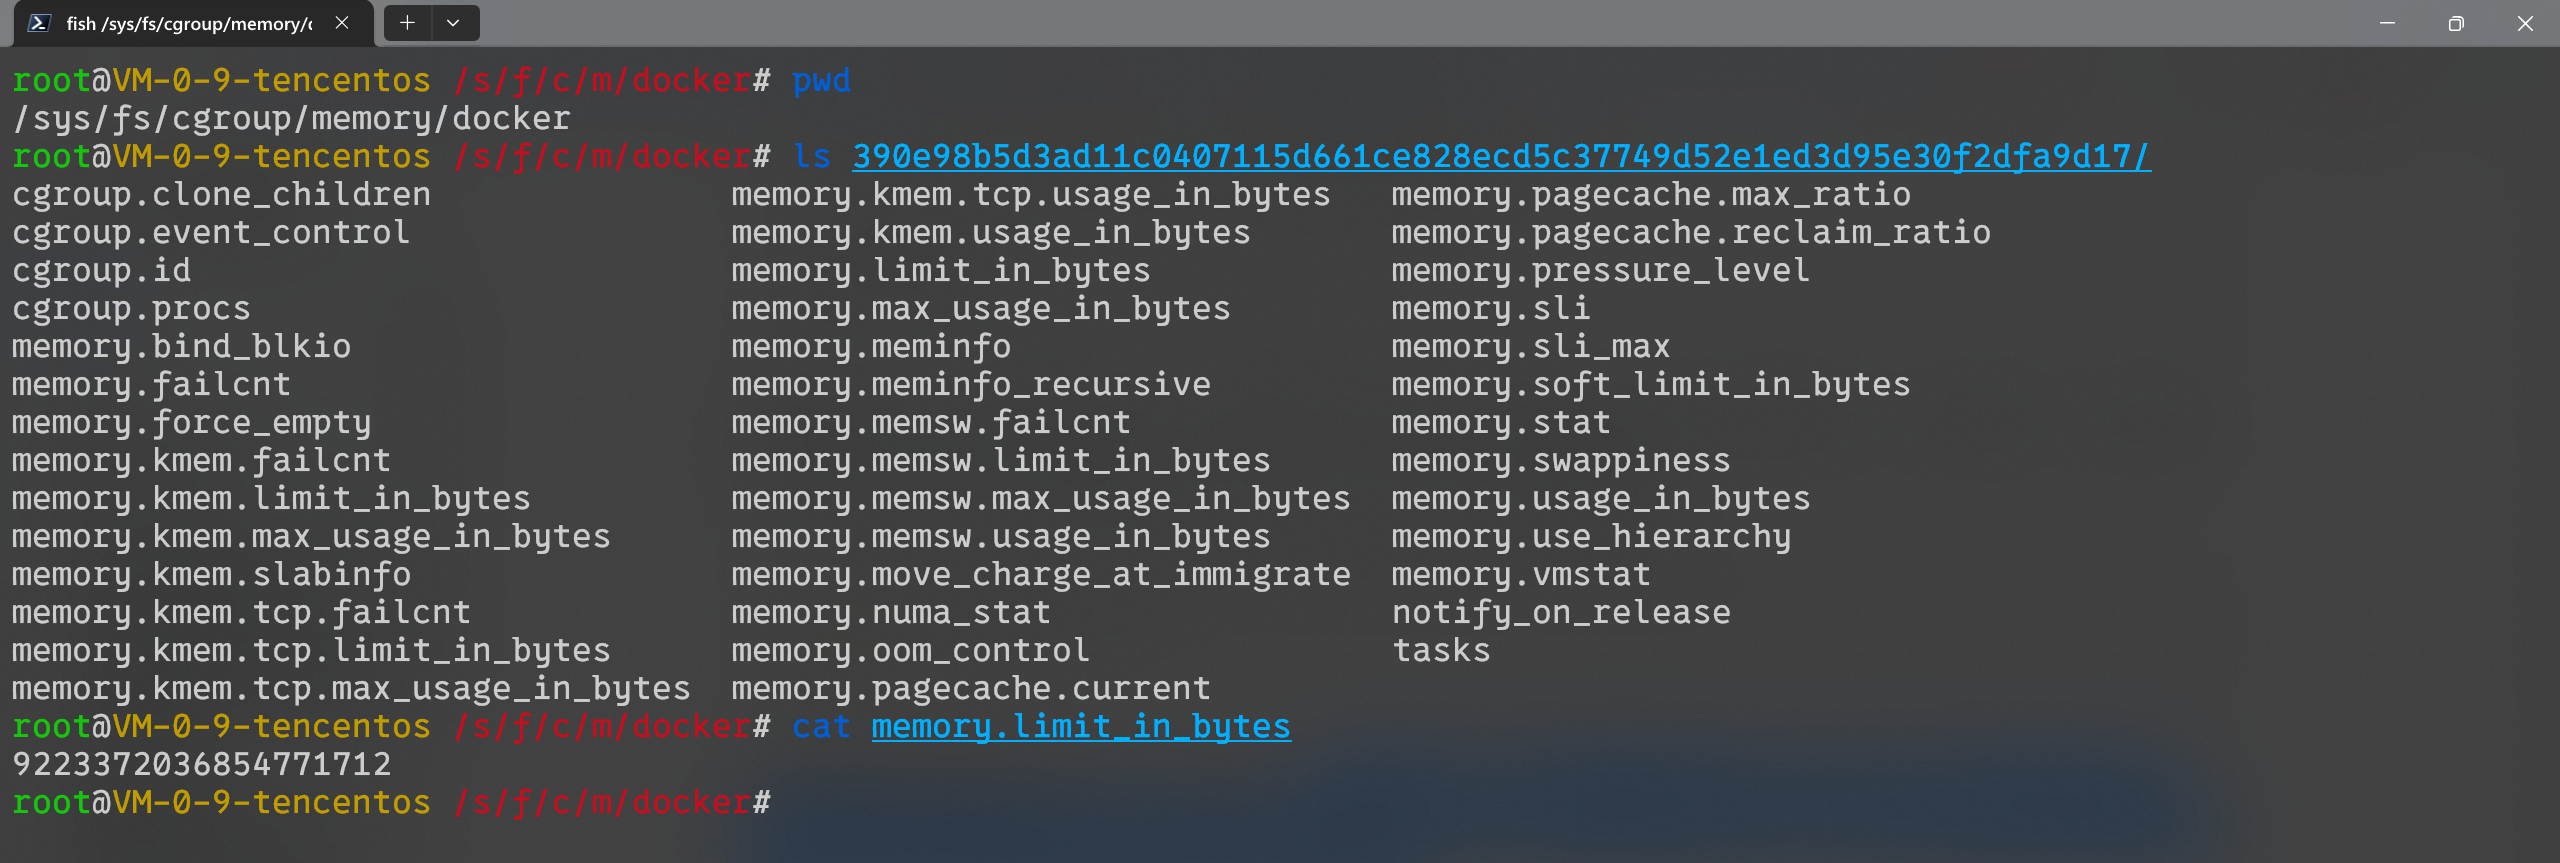Click the terminal icon in the fish tab
Viewport: 2560px width, 863px height.
39,23
